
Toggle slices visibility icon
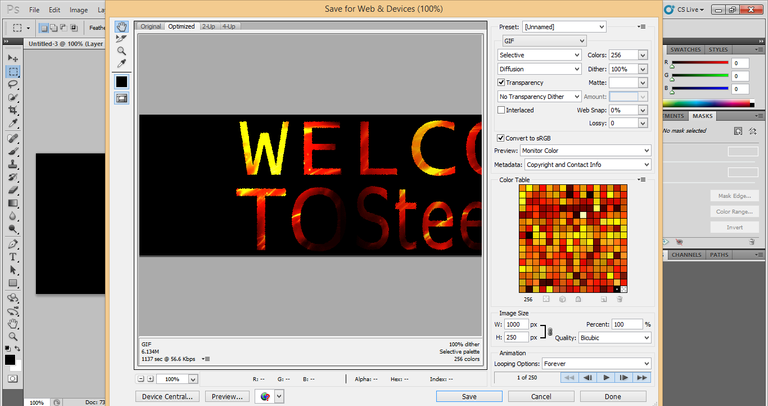pyautogui.click(x=121, y=98)
